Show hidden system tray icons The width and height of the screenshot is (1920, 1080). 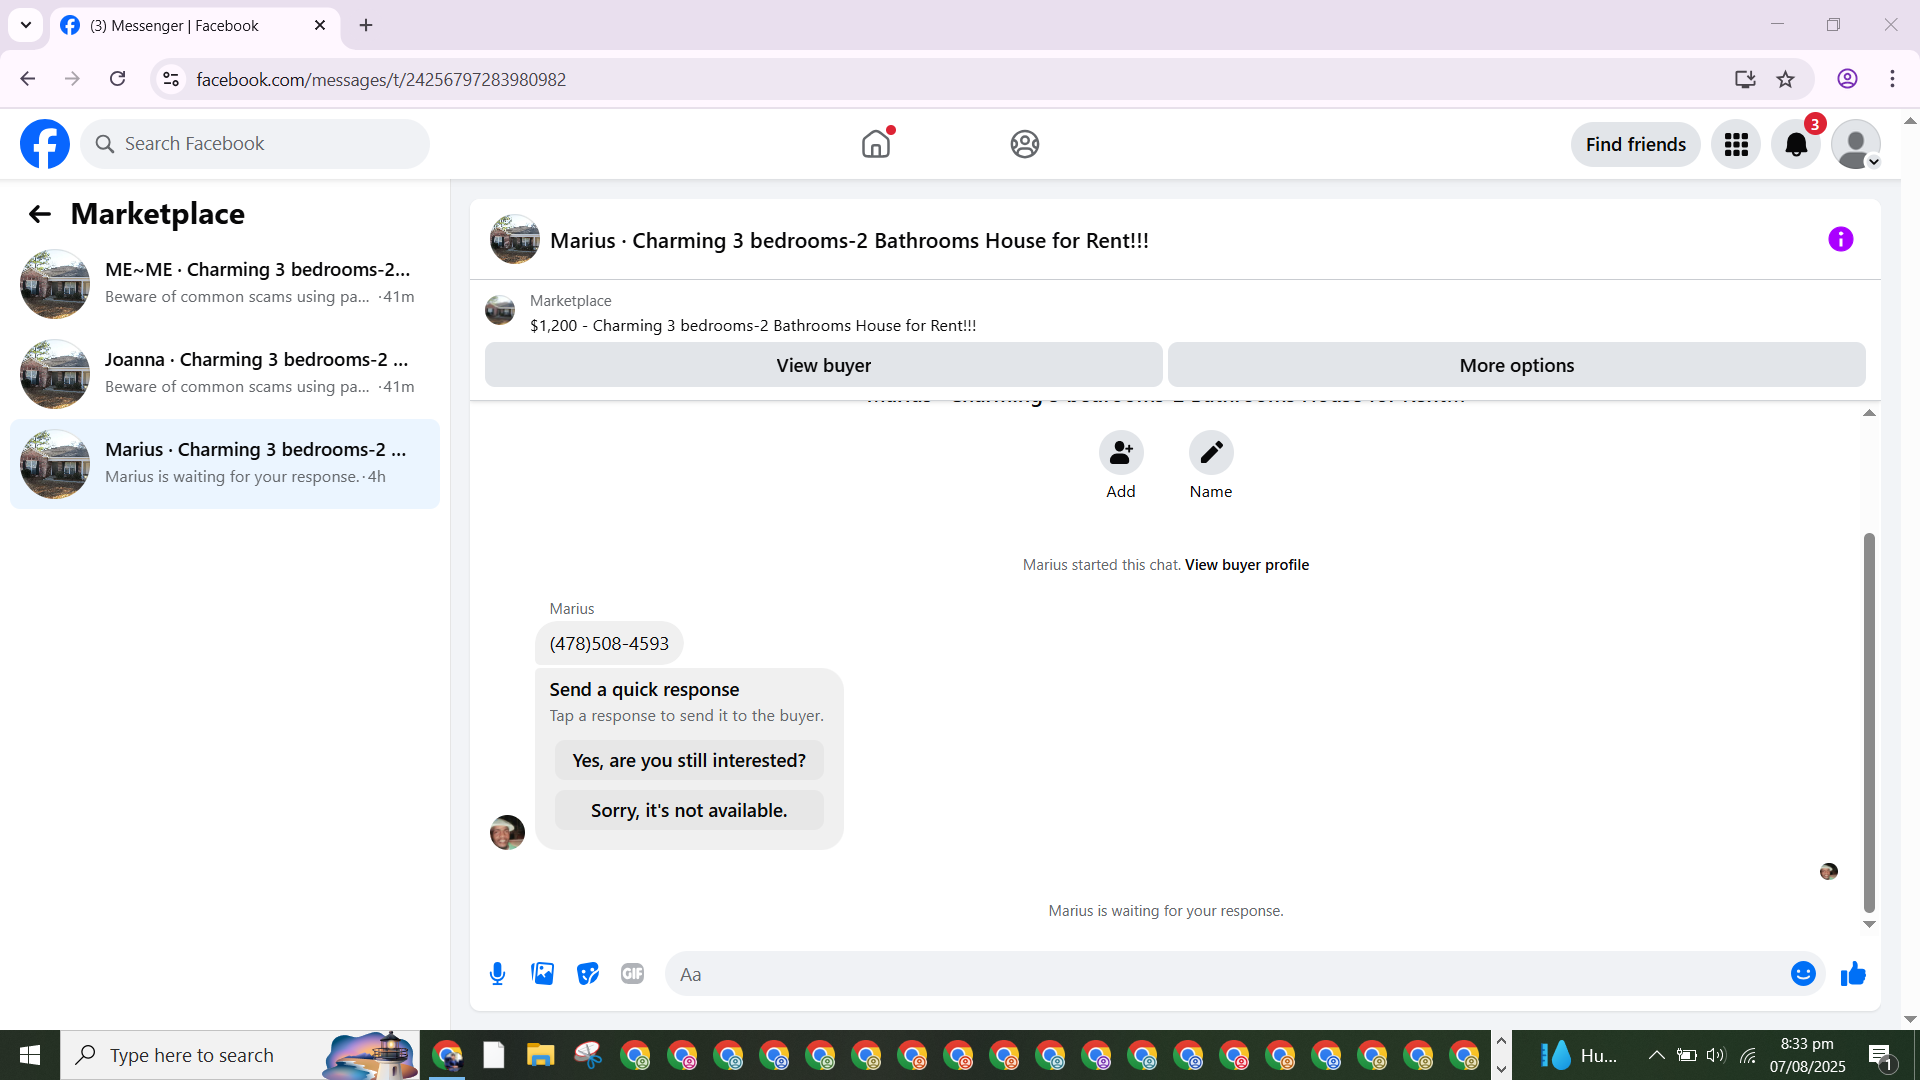pos(1657,1055)
